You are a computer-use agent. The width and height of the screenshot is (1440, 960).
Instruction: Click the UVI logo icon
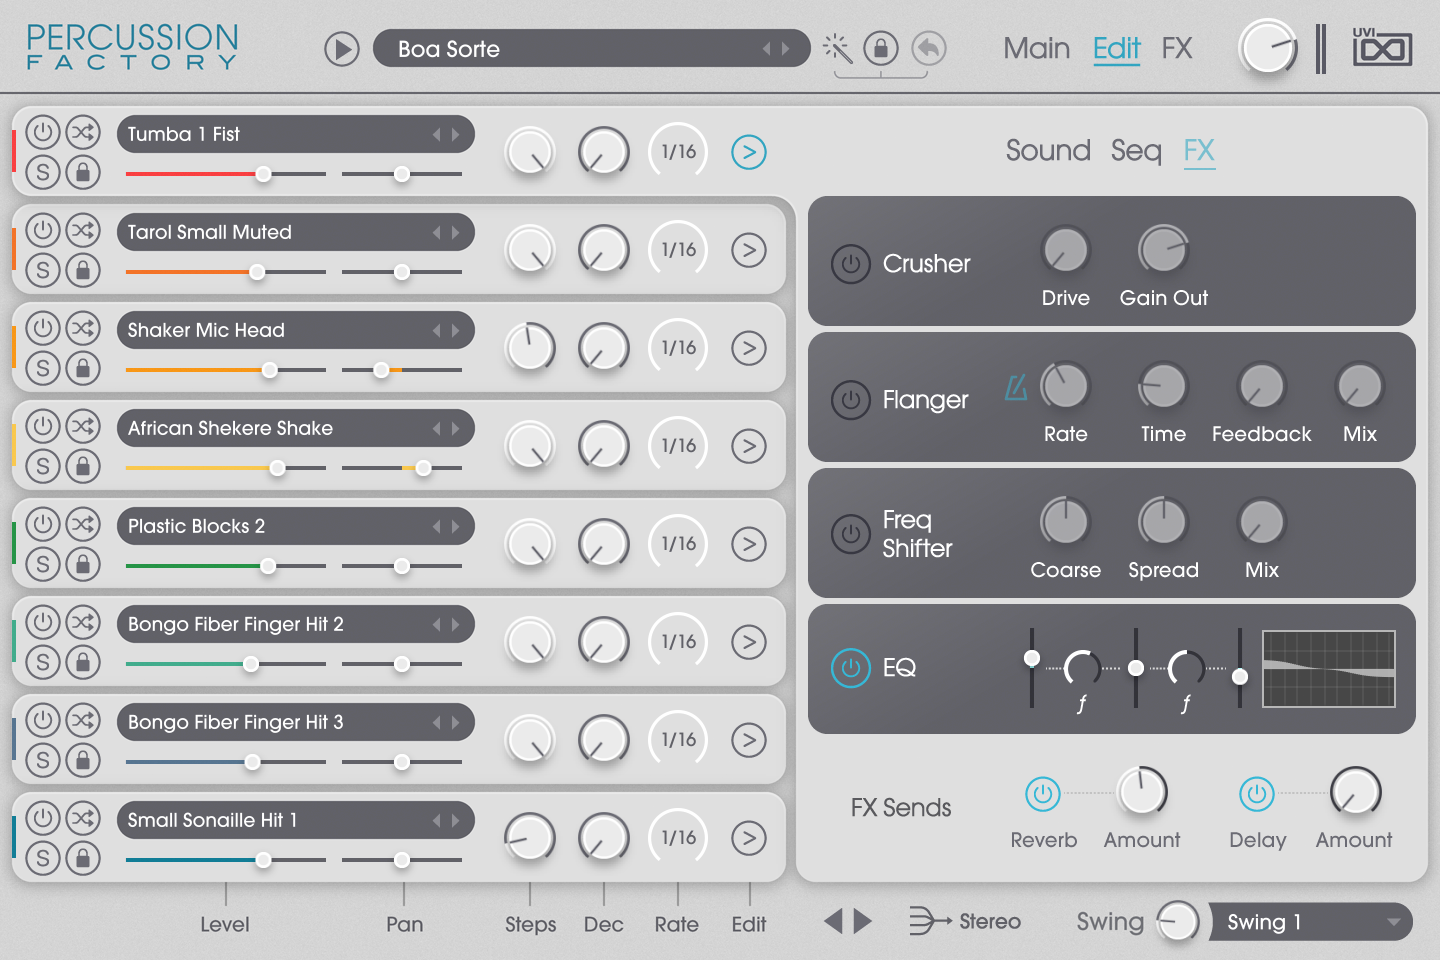(1382, 48)
